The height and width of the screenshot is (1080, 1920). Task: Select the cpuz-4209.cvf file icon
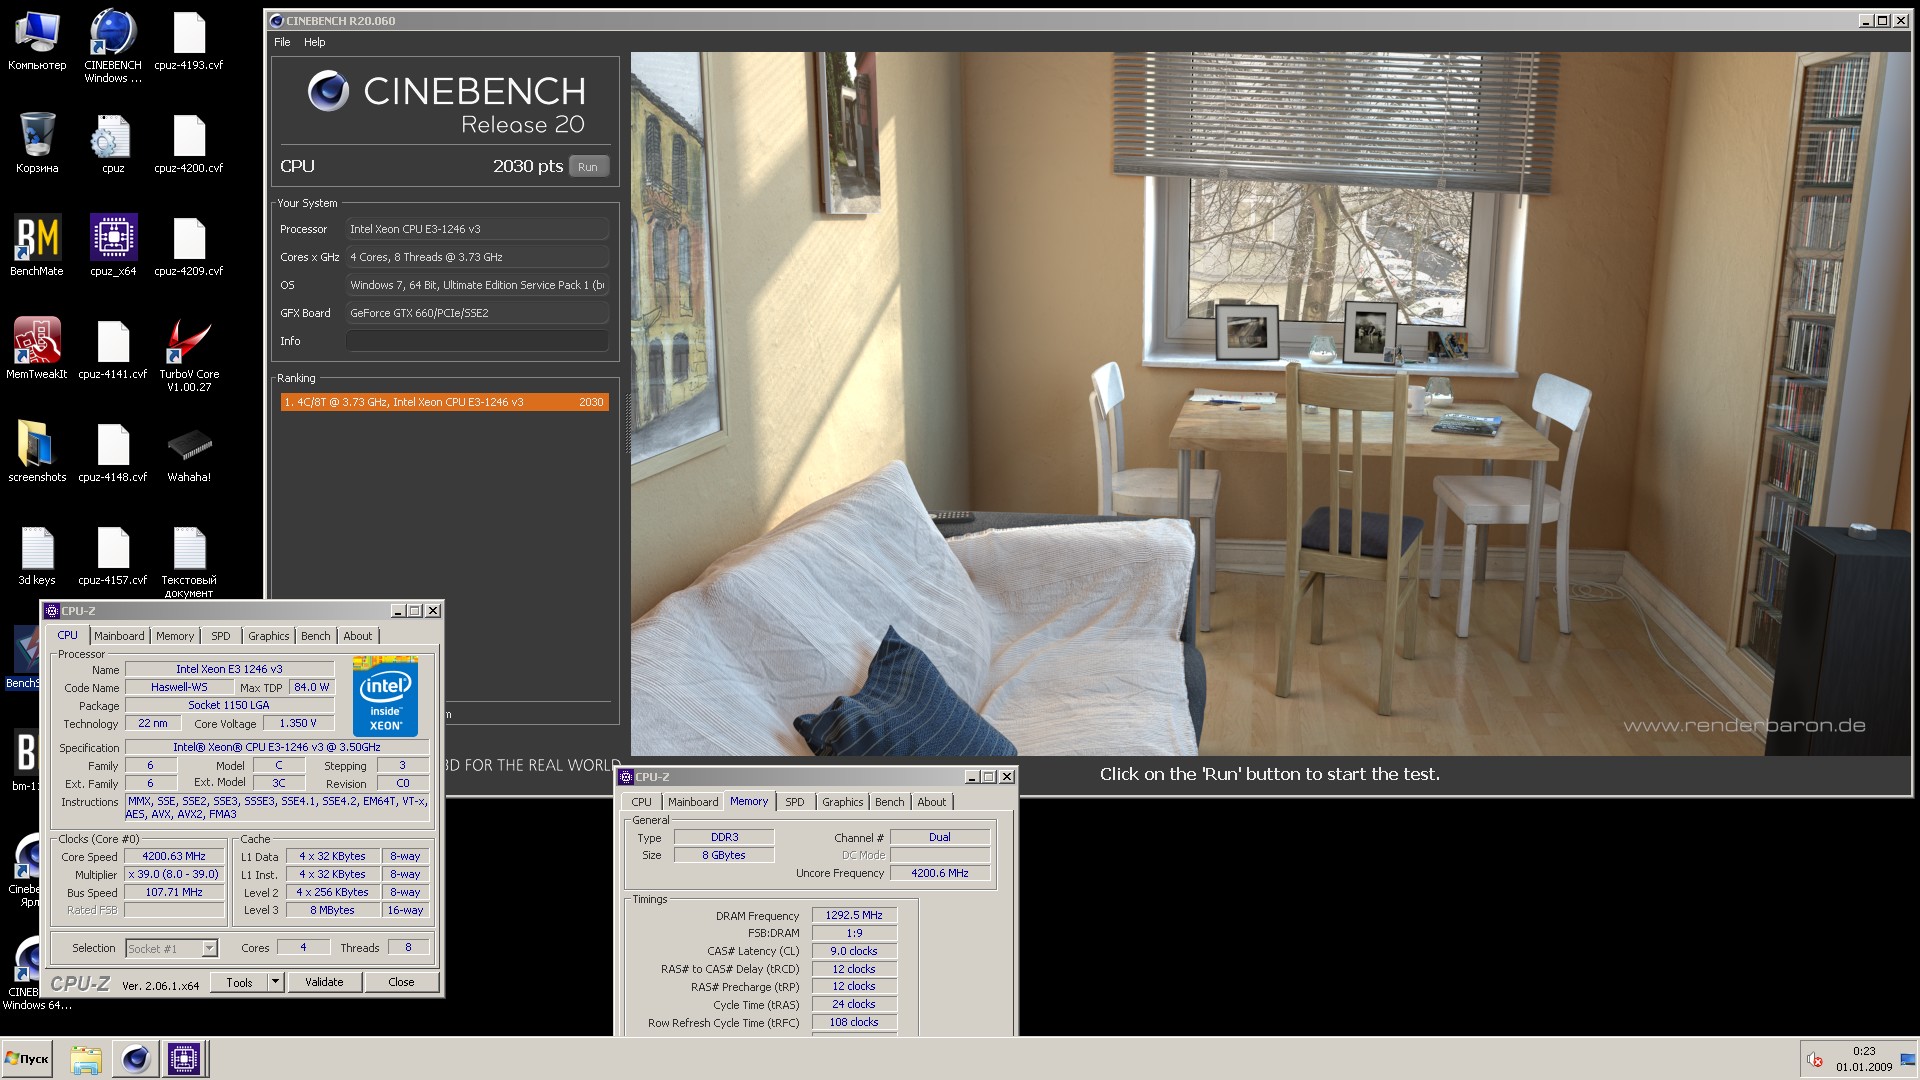click(x=189, y=246)
